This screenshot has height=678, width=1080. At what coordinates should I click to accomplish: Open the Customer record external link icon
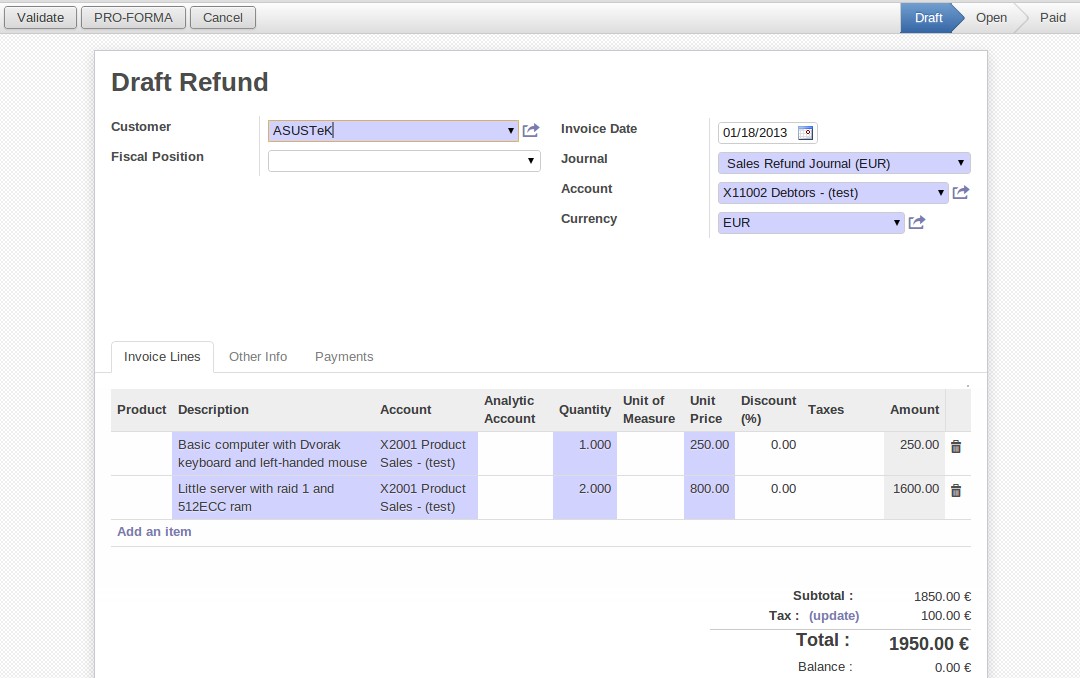tap(531, 131)
